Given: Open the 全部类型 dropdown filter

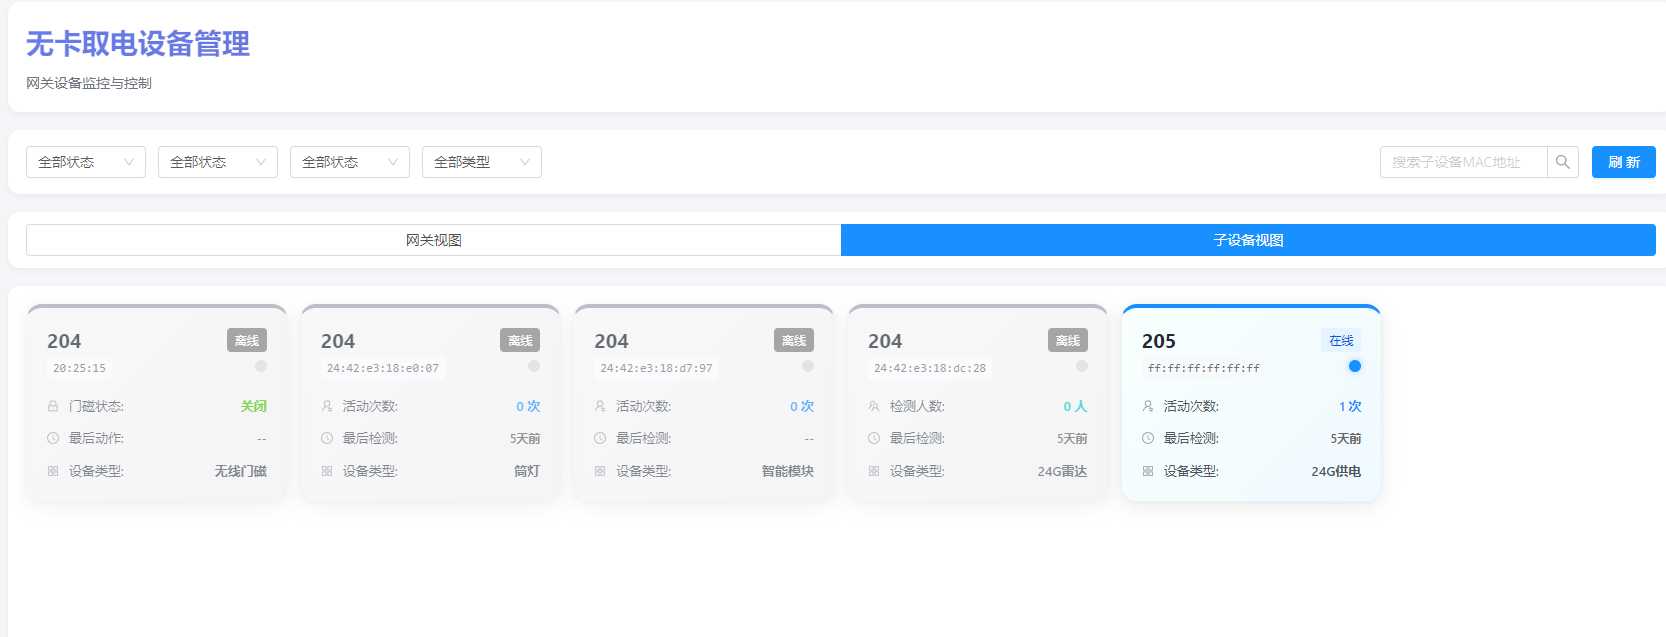Looking at the screenshot, I should click(481, 162).
